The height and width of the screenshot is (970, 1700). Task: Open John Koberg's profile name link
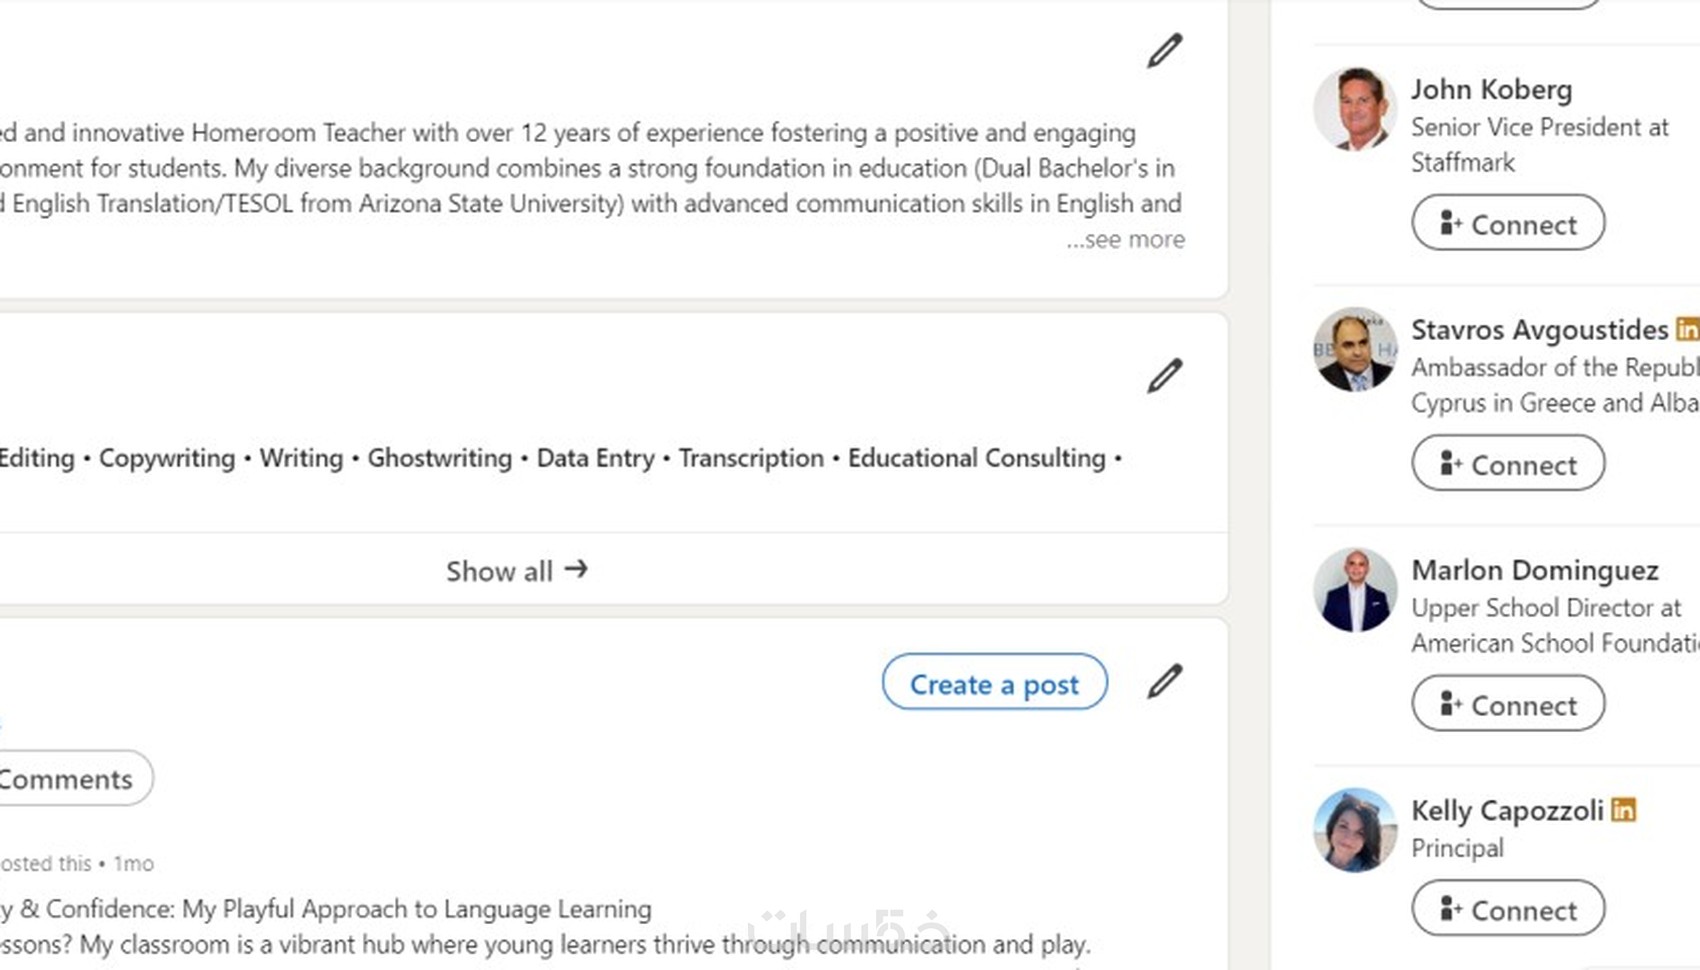click(1491, 90)
